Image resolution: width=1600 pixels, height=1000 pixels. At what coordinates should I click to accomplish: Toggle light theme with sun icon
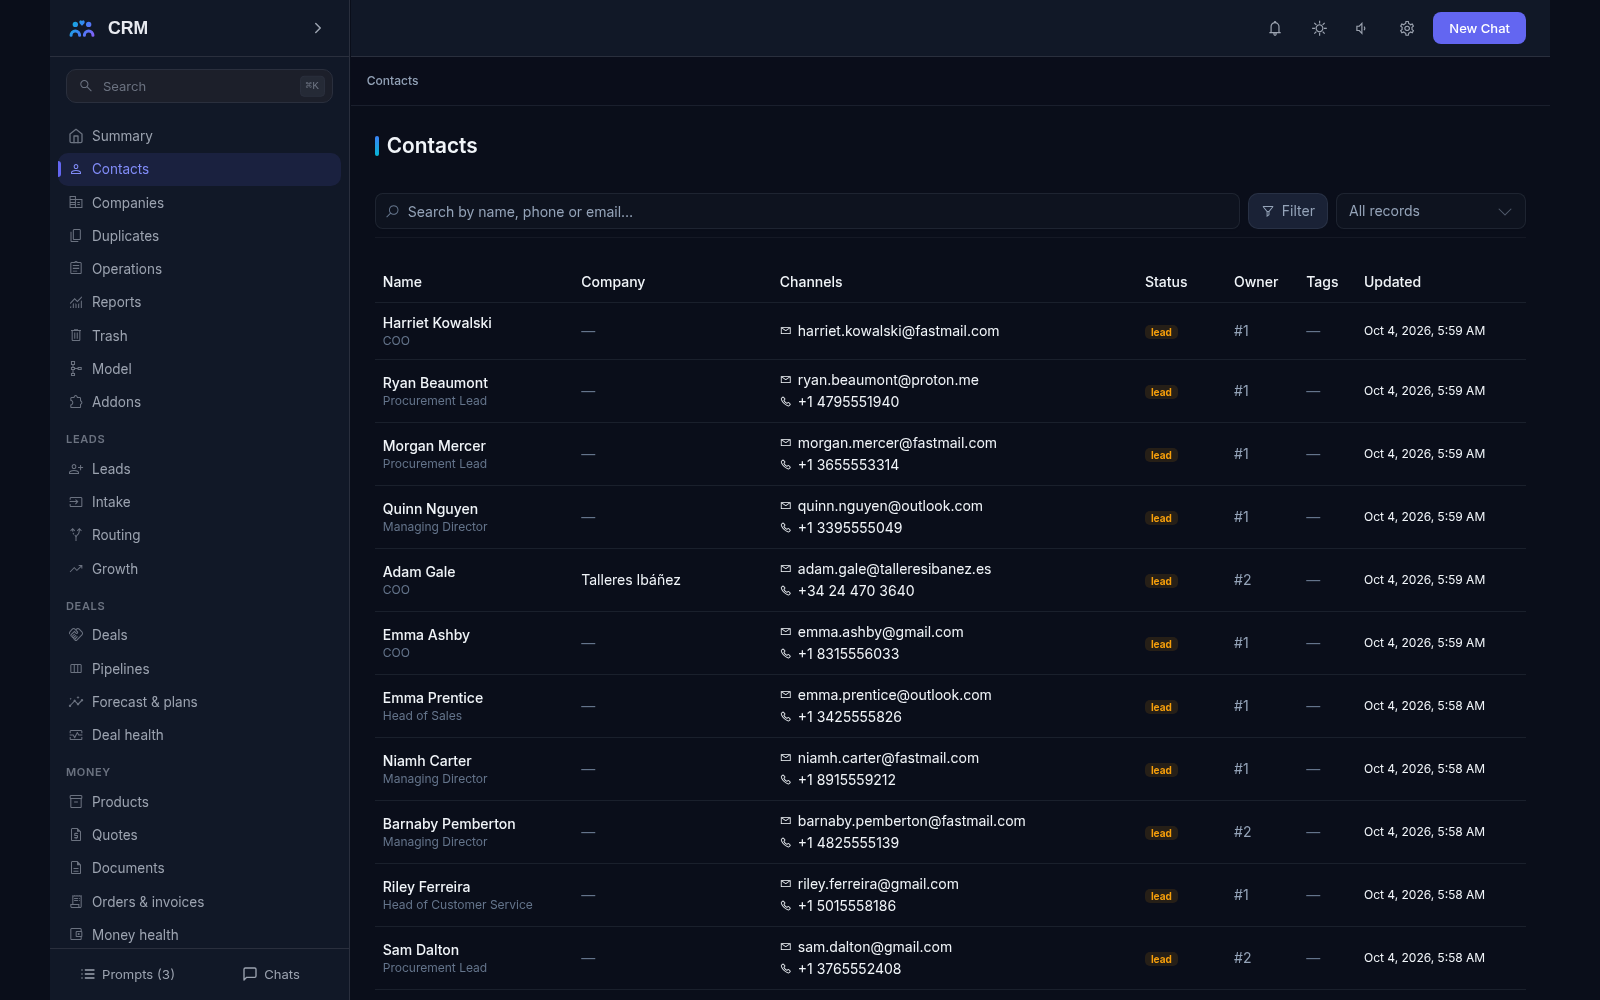1319,28
